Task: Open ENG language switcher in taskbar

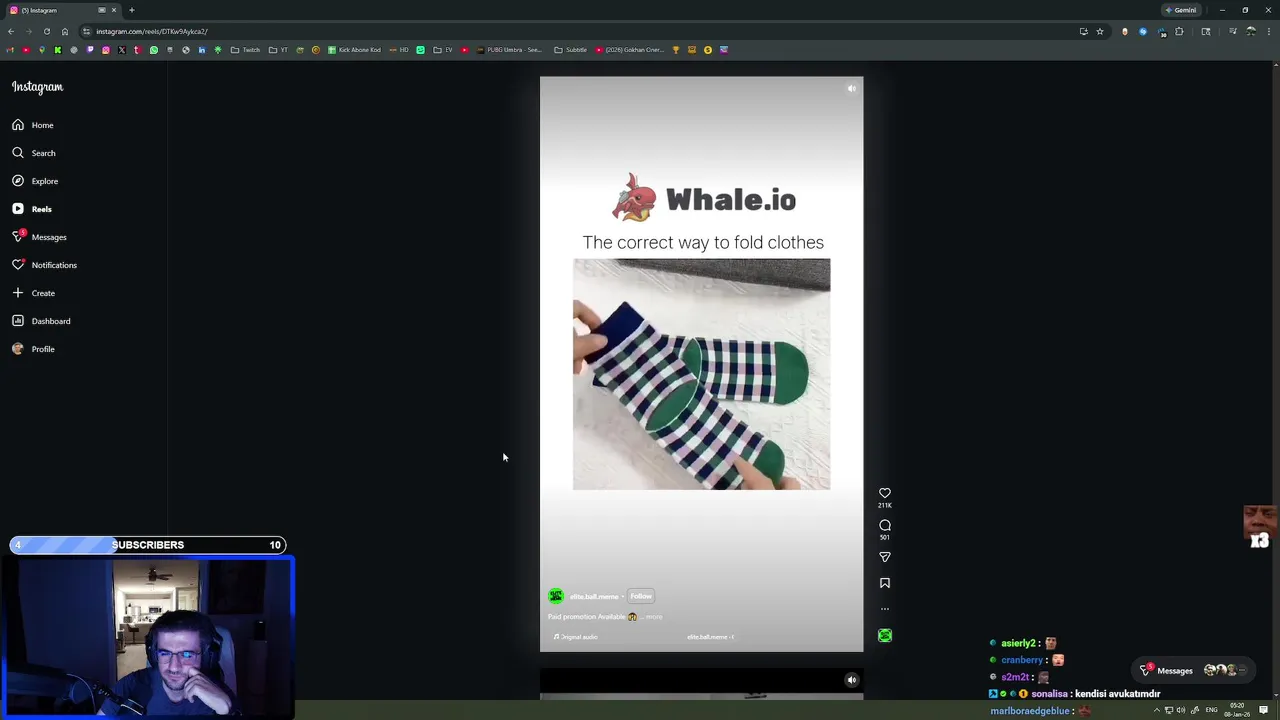Action: [1211, 710]
